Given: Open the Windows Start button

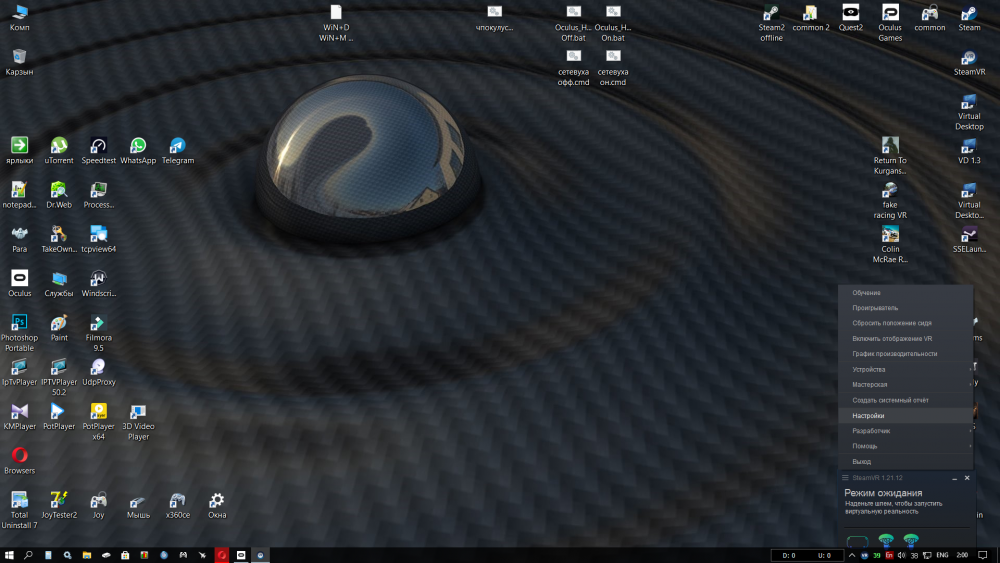Looking at the screenshot, I should [9, 555].
